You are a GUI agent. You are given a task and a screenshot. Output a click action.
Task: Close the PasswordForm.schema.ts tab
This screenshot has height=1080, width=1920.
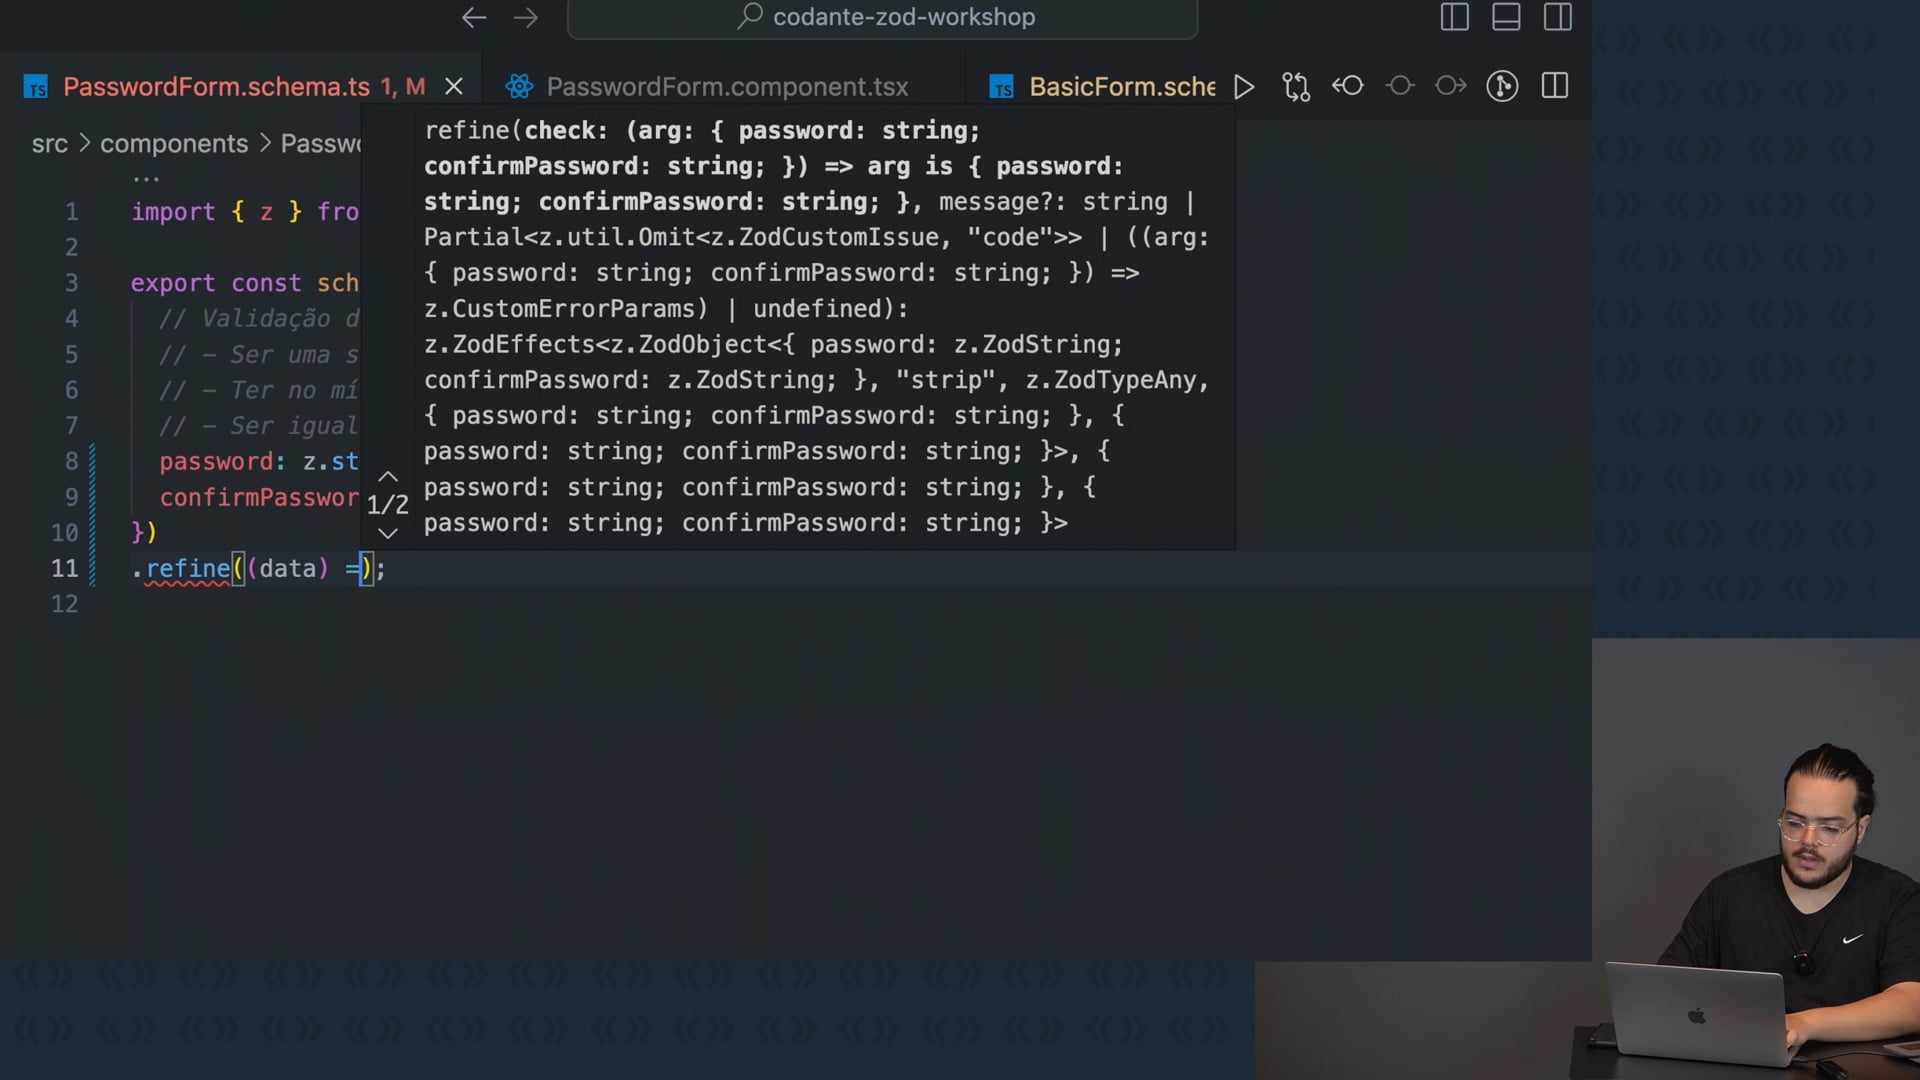click(x=454, y=87)
